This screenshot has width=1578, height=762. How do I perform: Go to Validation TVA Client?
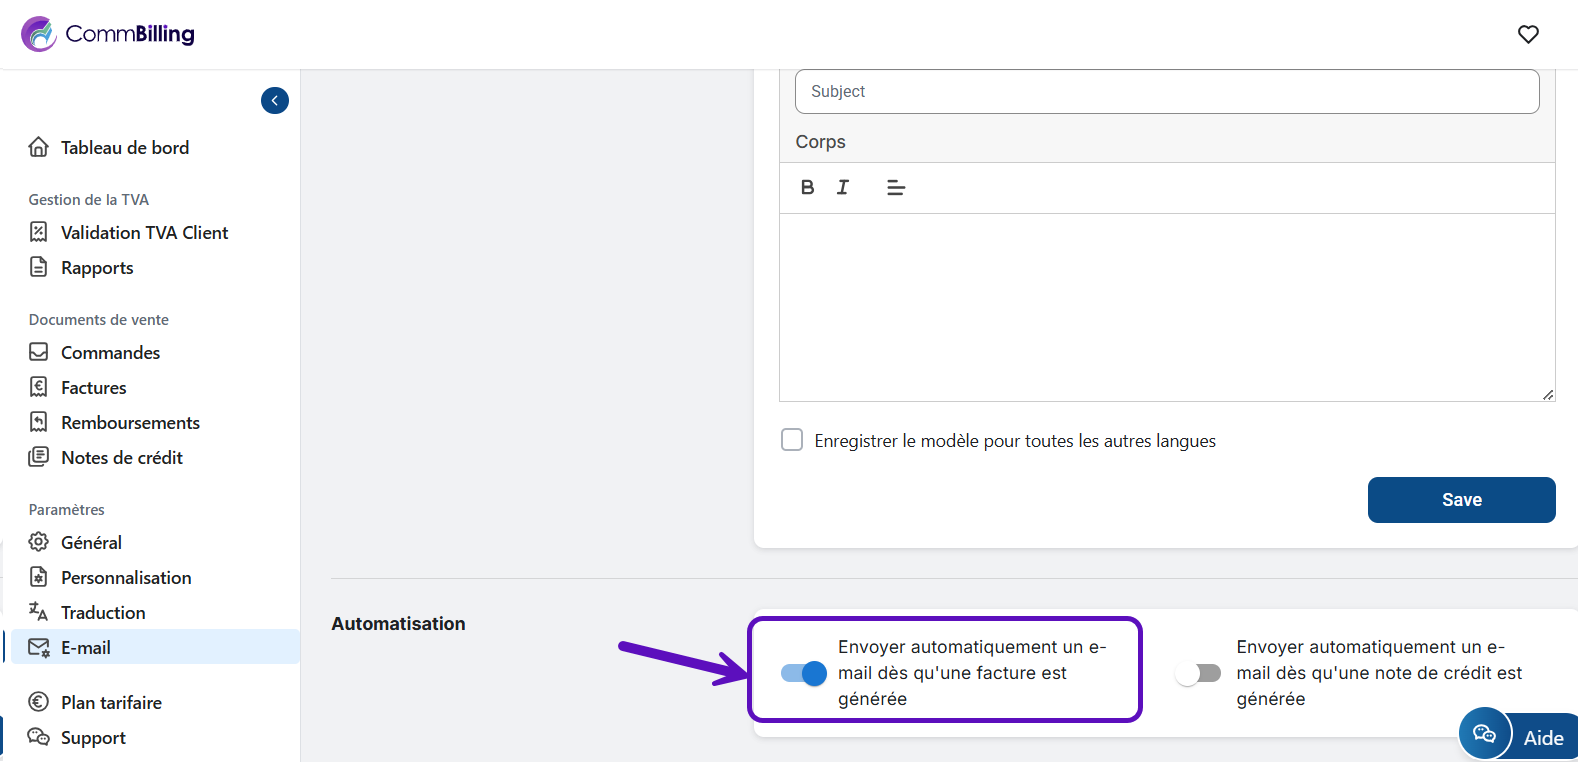tap(144, 233)
